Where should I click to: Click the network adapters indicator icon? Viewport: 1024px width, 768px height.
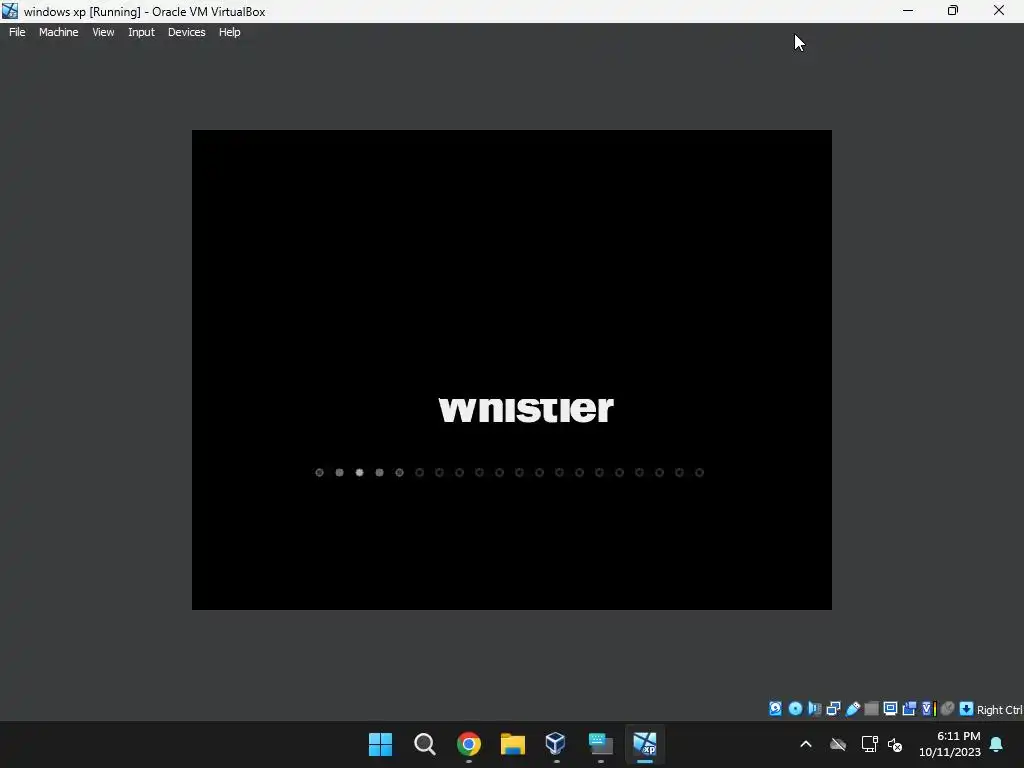833,709
